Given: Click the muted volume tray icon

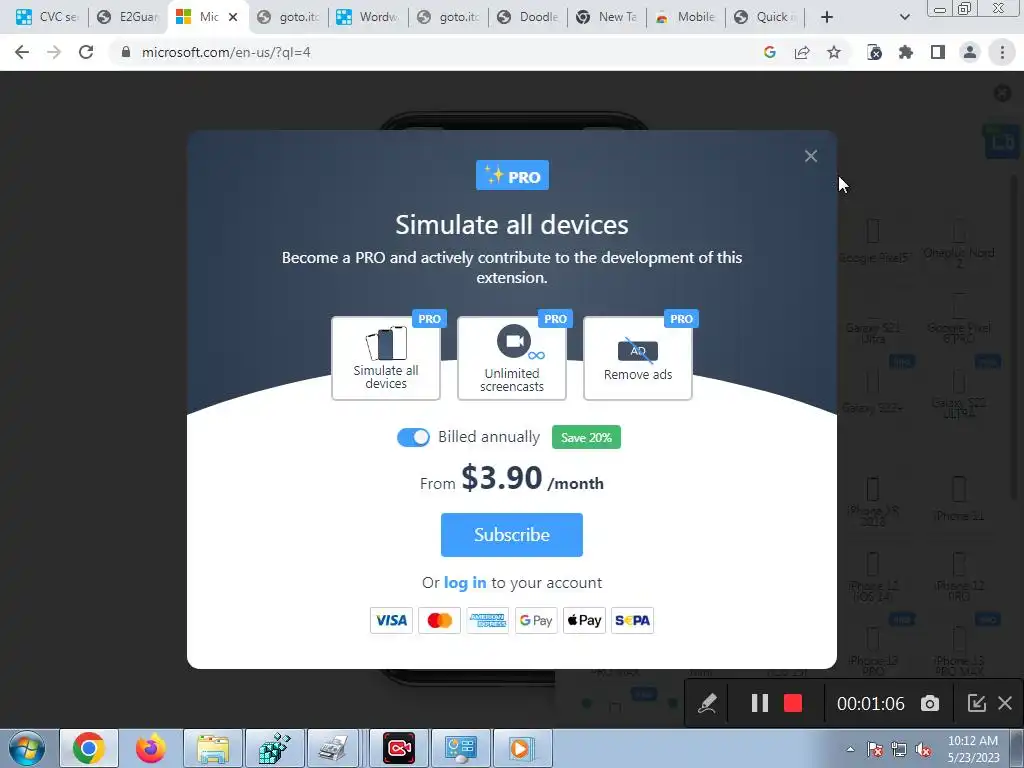Looking at the screenshot, I should click(923, 750).
